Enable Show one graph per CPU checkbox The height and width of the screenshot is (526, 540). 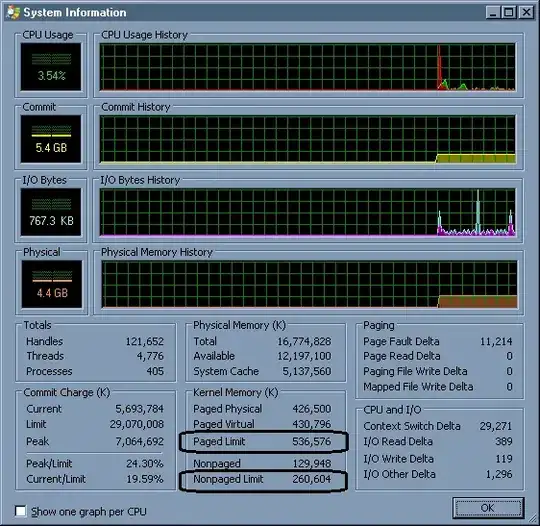[21, 511]
